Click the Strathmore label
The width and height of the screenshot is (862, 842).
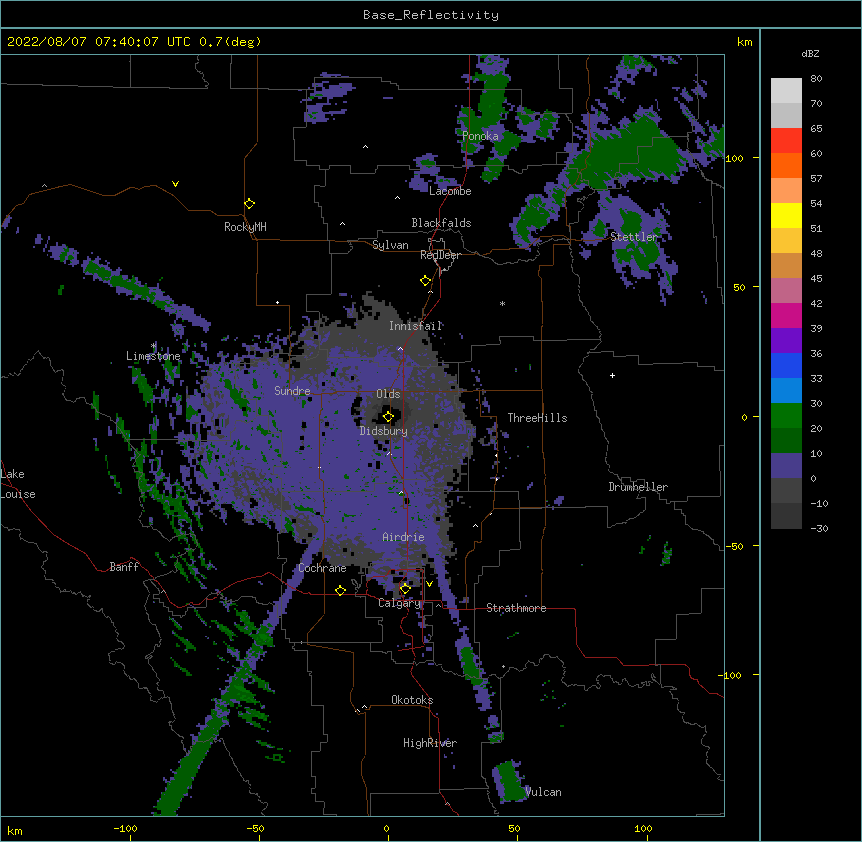click(516, 608)
